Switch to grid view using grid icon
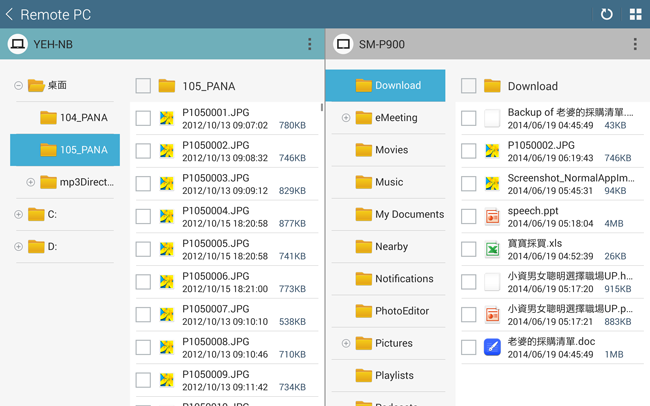Screen dimensions: 650x406 [635, 15]
